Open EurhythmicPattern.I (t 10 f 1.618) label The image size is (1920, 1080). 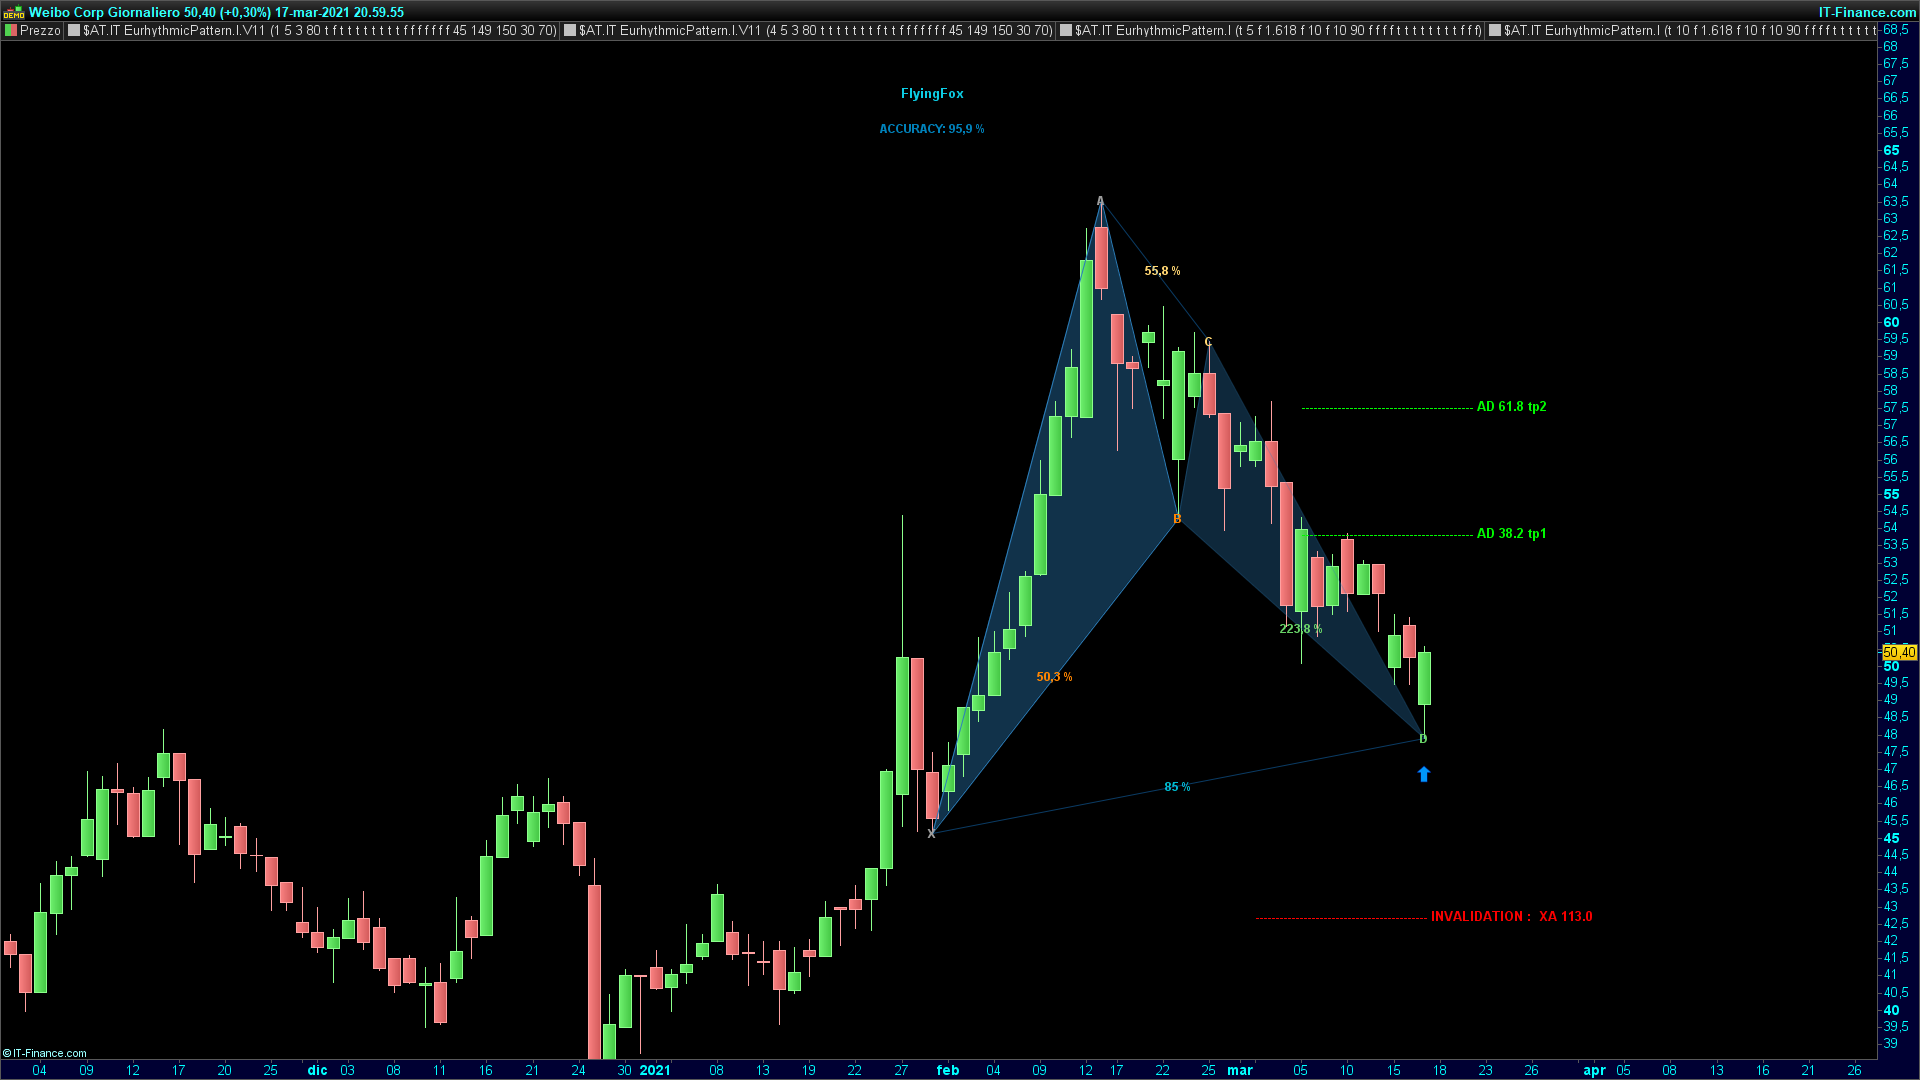1690,31
